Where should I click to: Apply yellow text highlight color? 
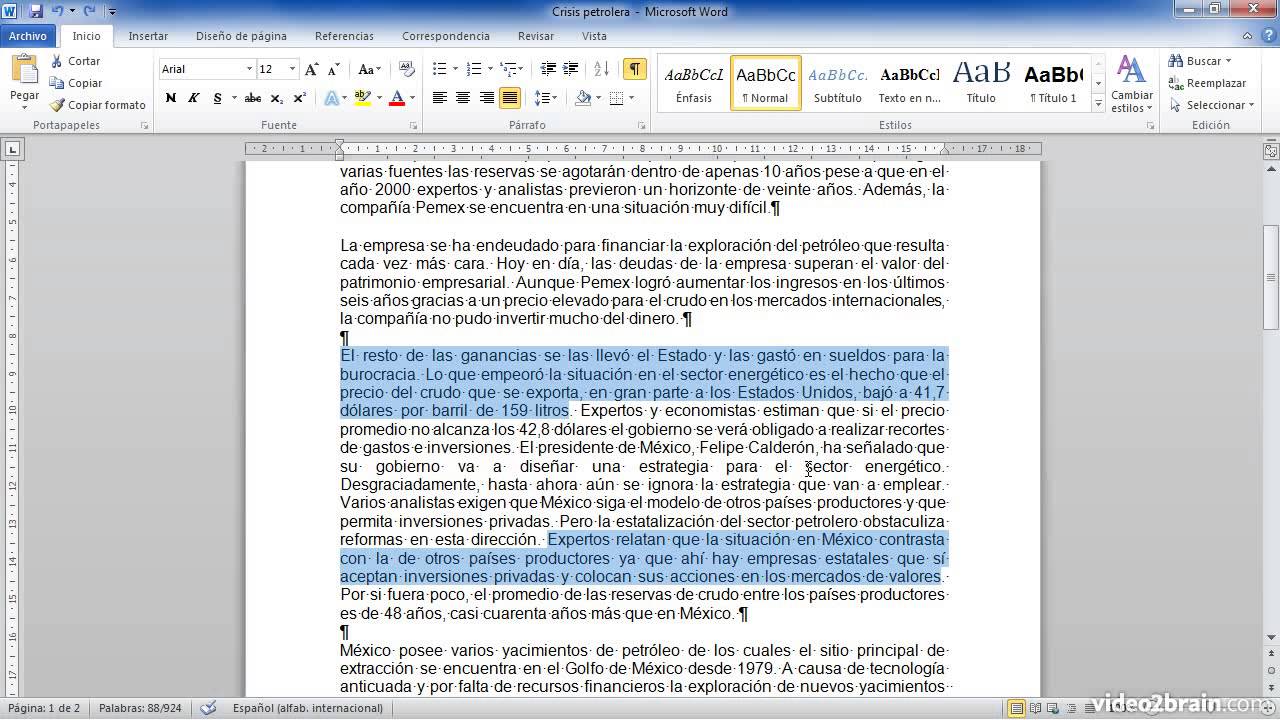pos(361,98)
